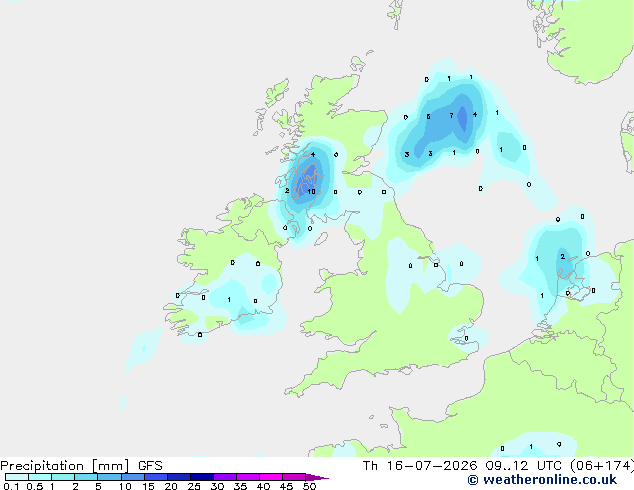This screenshot has width=634, height=490.
Task: Select the 40–45 mm magenta legend swatch
Action: tap(271, 477)
